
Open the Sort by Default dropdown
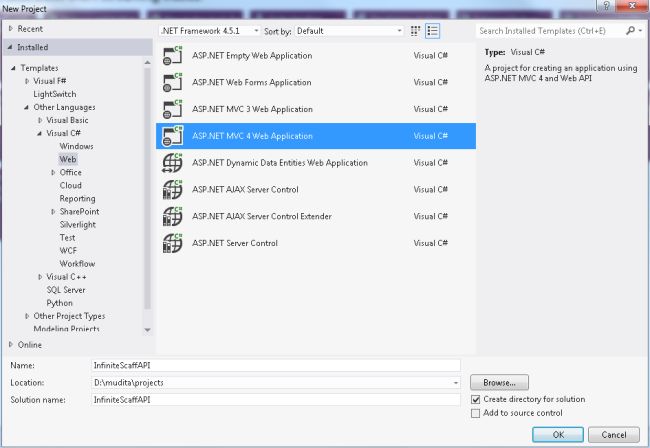pos(349,31)
